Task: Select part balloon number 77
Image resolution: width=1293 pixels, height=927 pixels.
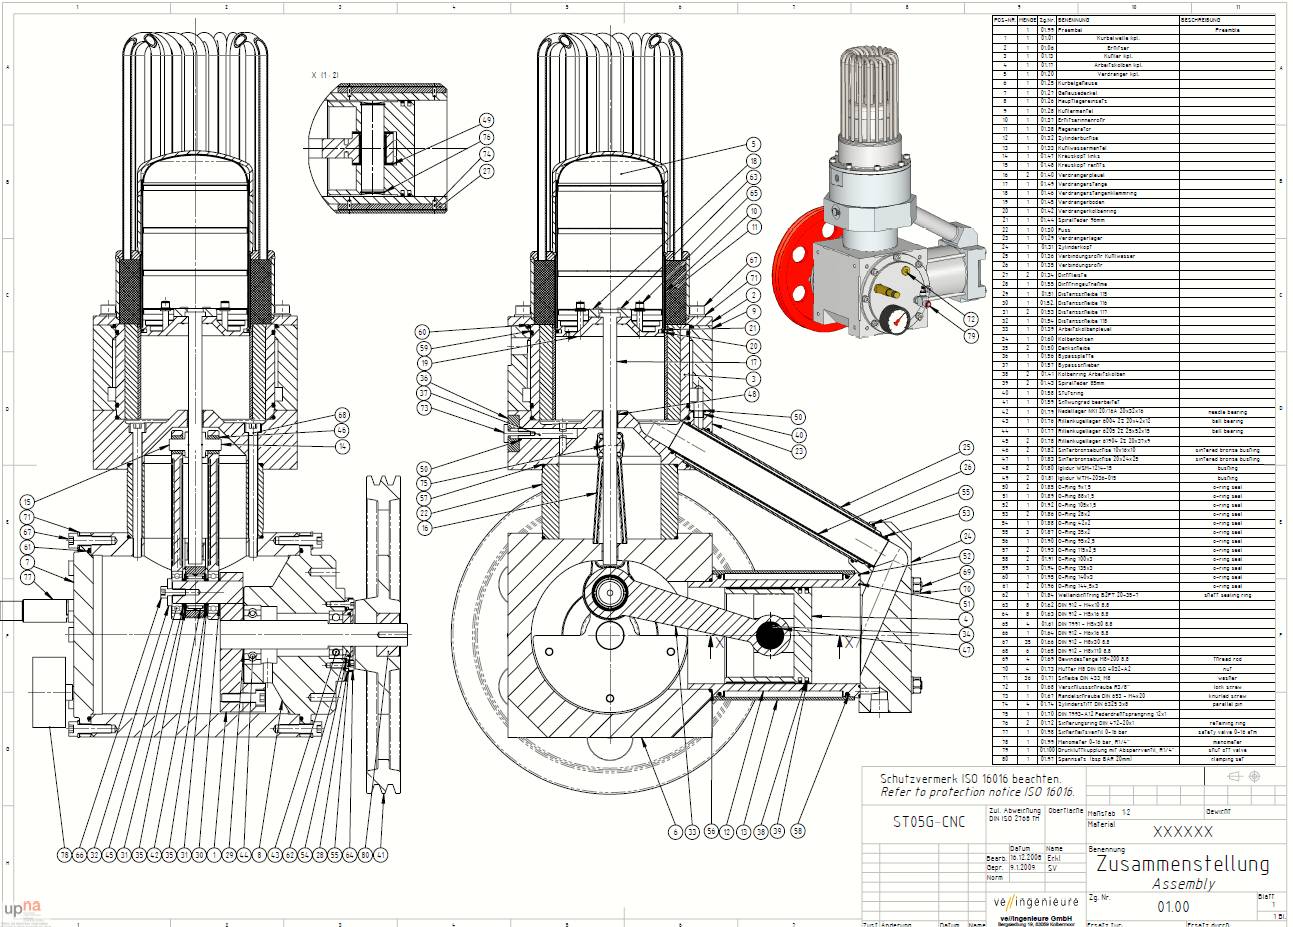Action: click(x=28, y=577)
